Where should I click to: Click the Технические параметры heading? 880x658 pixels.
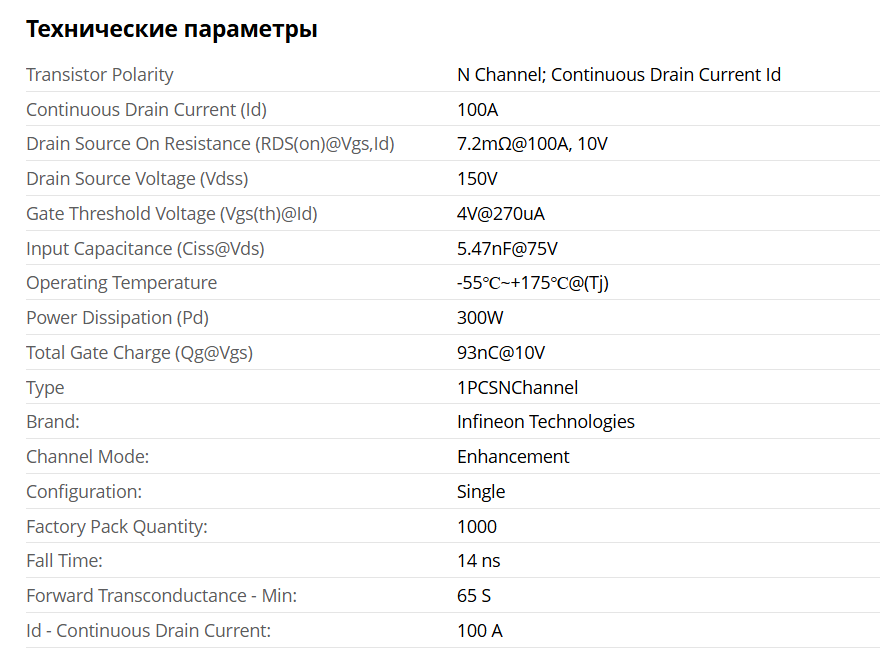coord(172,29)
